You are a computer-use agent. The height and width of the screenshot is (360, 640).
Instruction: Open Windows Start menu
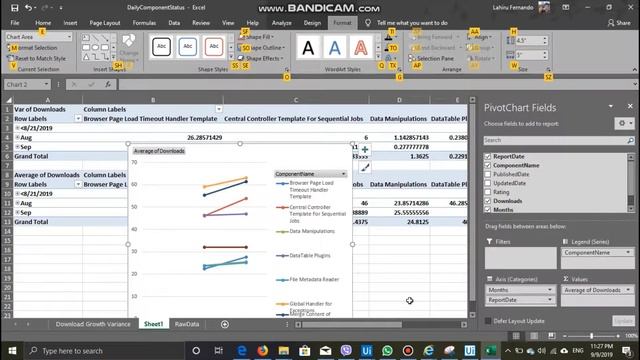pos(12,351)
